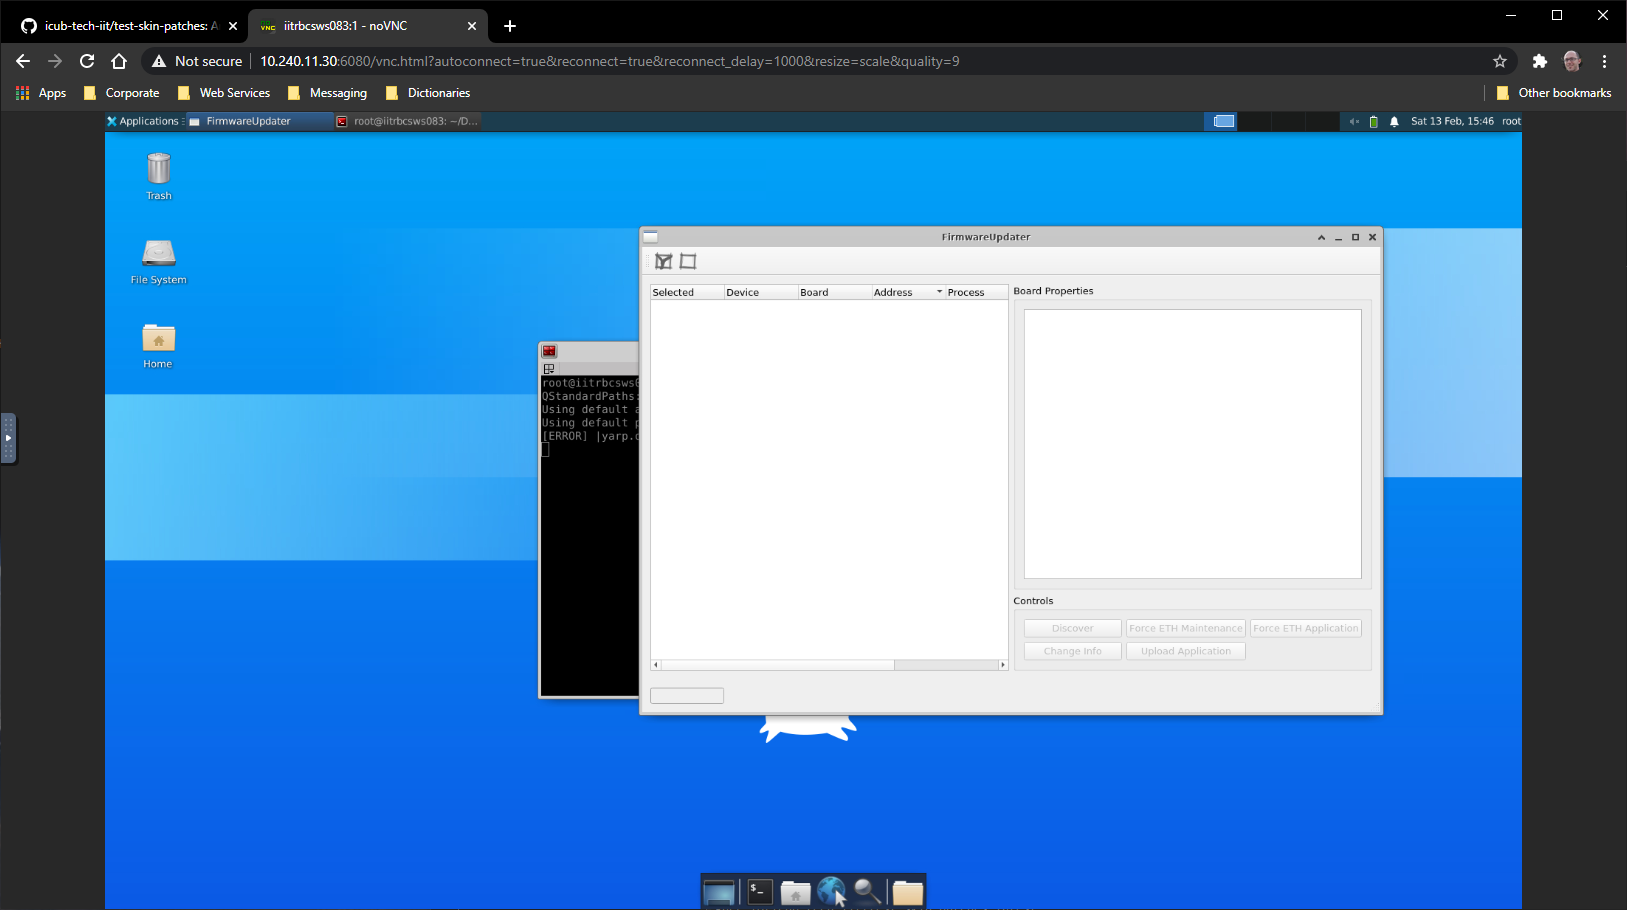Viewport: 1627px width, 910px height.
Task: Click the Upload Application button
Action: [1186, 651]
